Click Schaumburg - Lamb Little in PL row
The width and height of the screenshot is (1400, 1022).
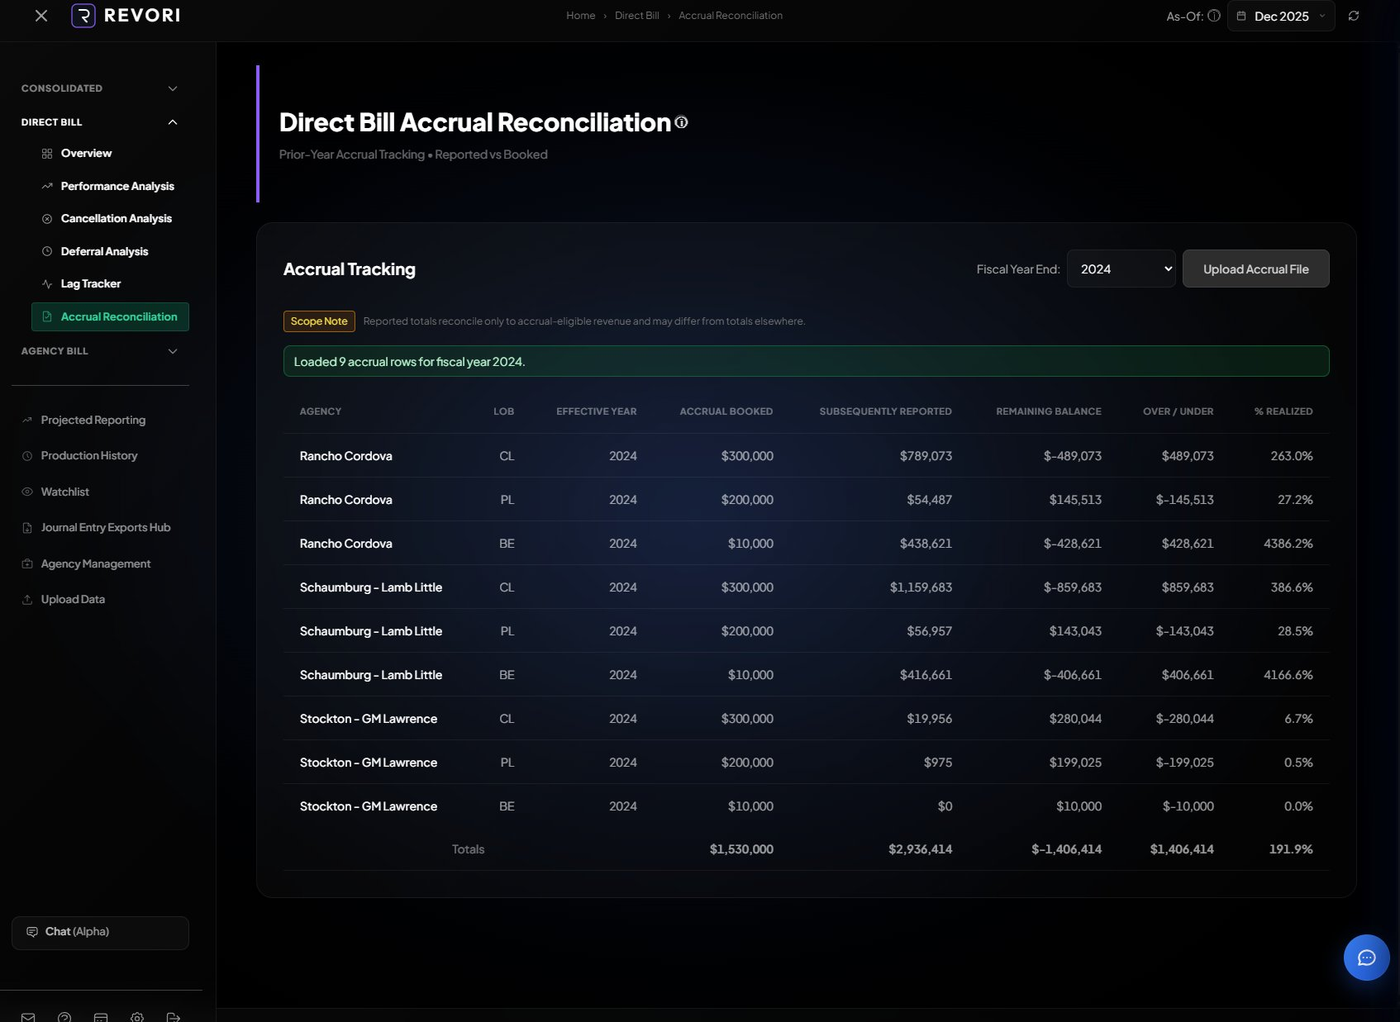tap(371, 632)
